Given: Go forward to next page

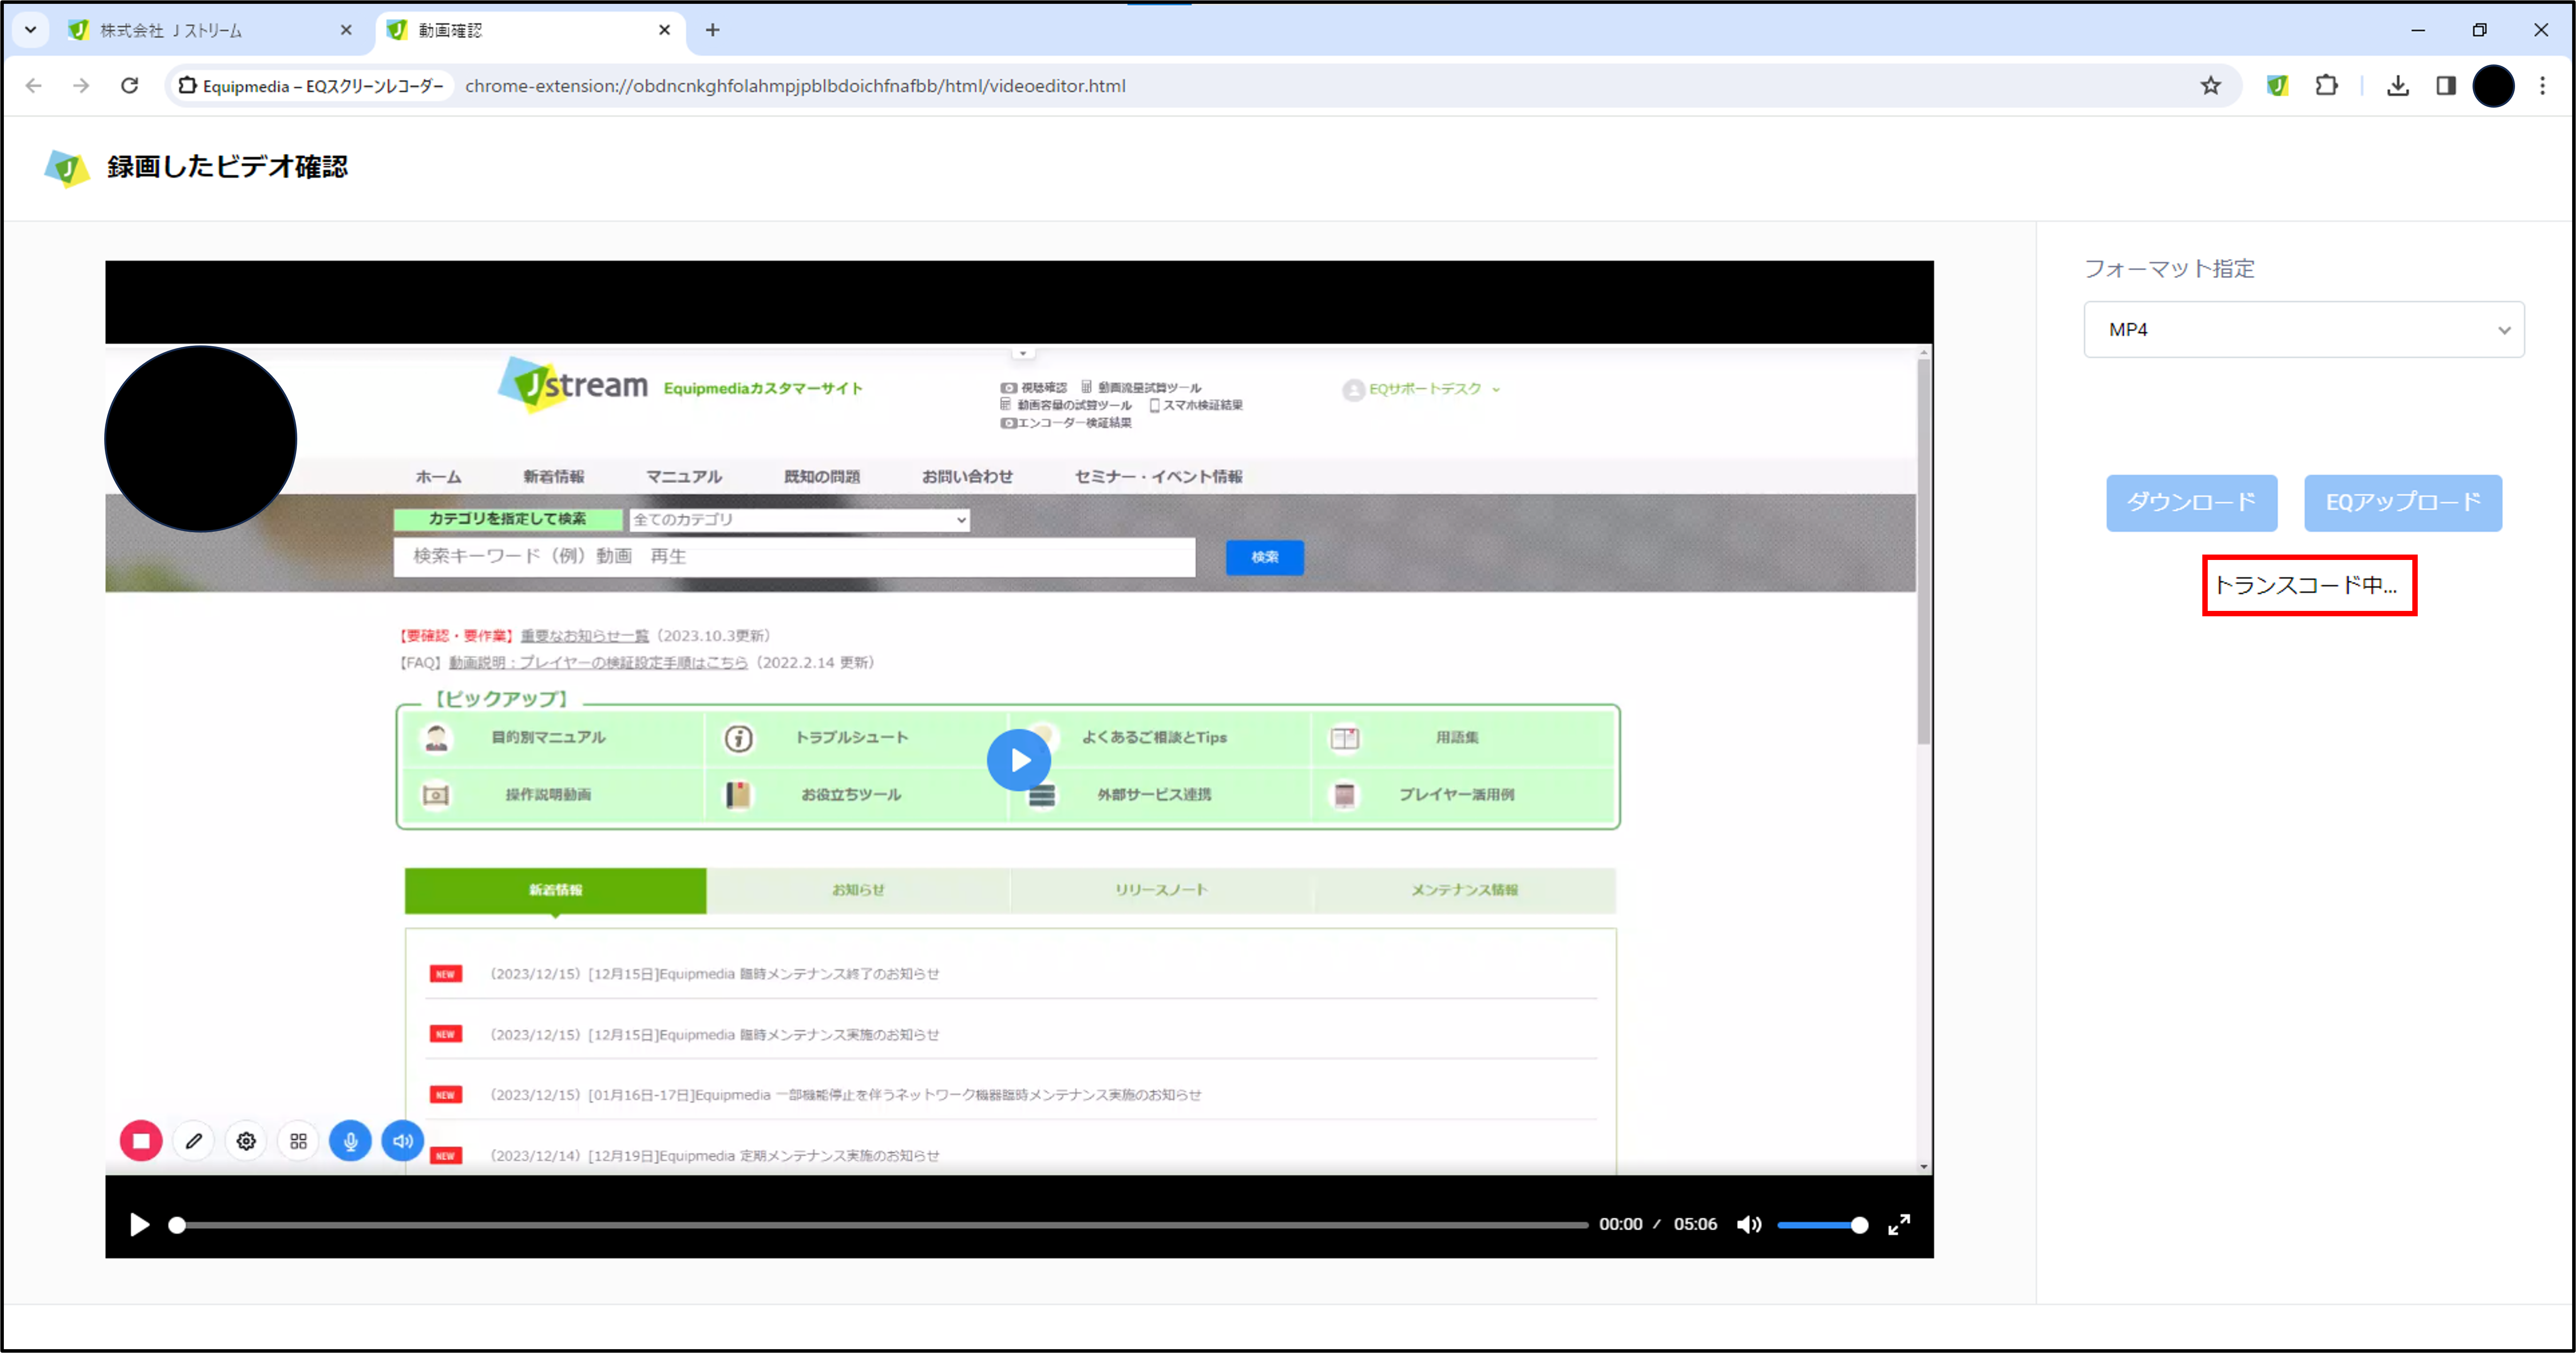Looking at the screenshot, I should (81, 86).
